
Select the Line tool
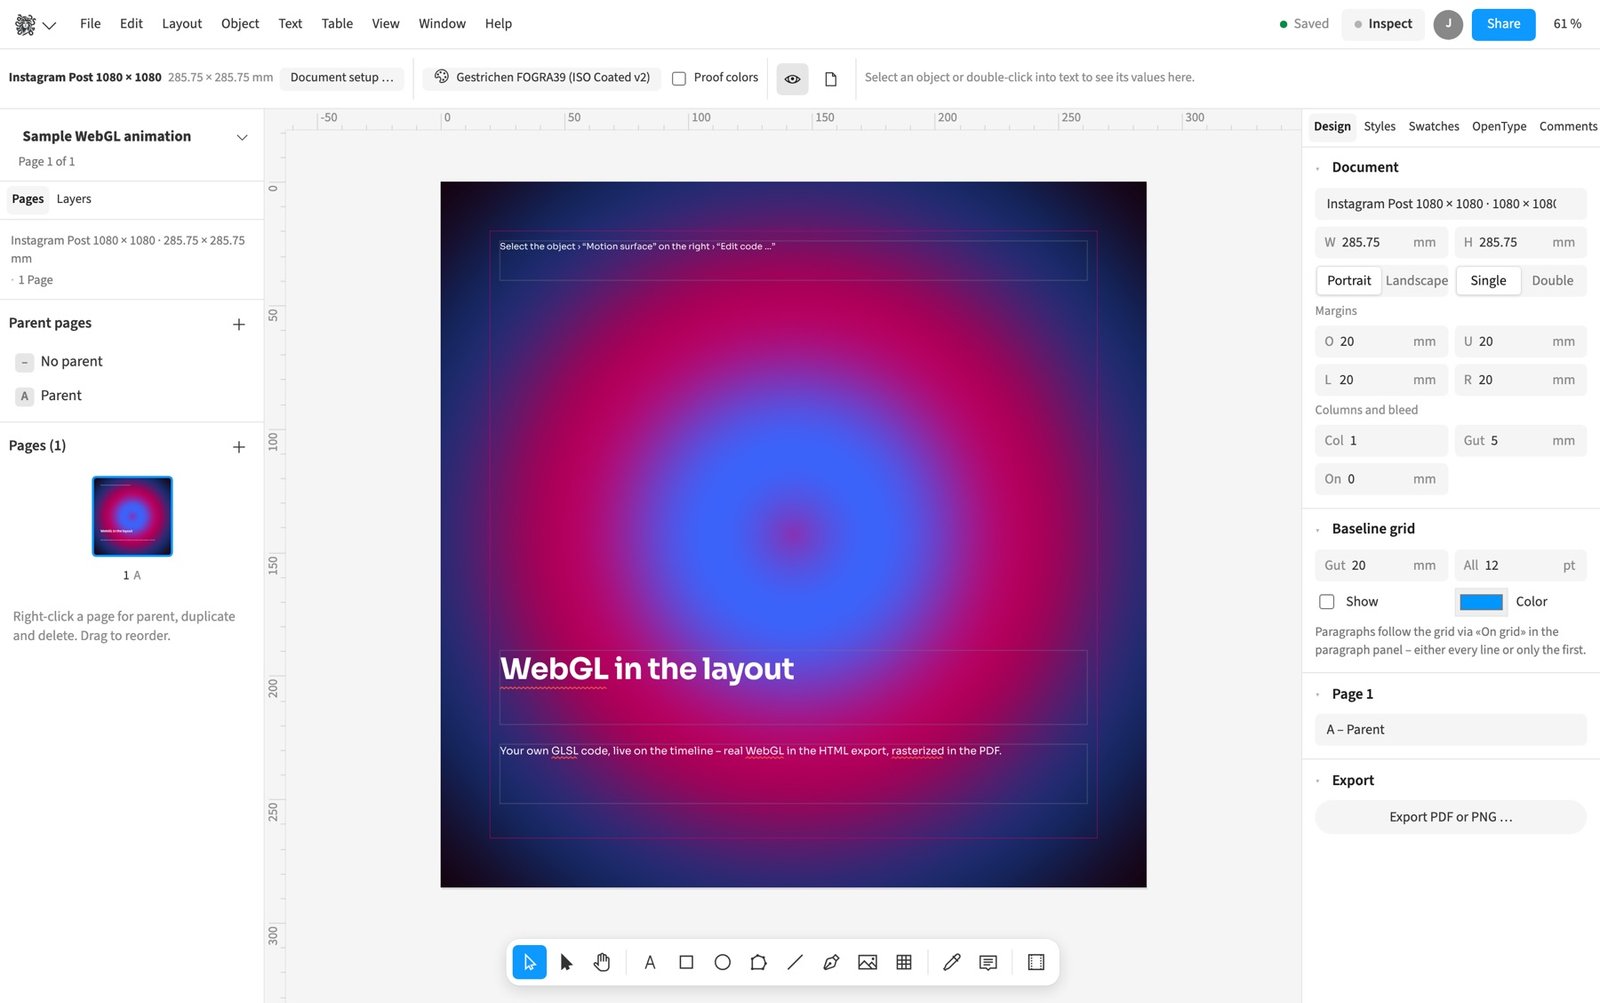point(795,962)
